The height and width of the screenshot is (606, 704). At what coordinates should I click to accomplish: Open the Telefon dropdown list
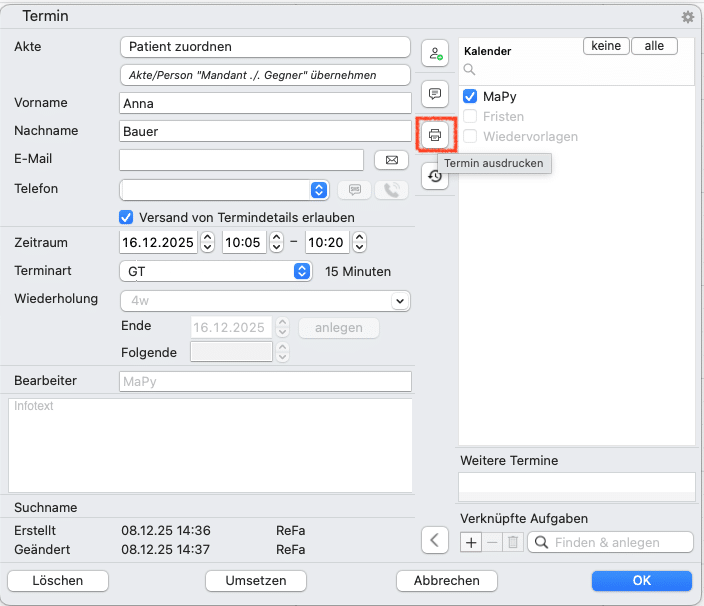[x=319, y=189]
